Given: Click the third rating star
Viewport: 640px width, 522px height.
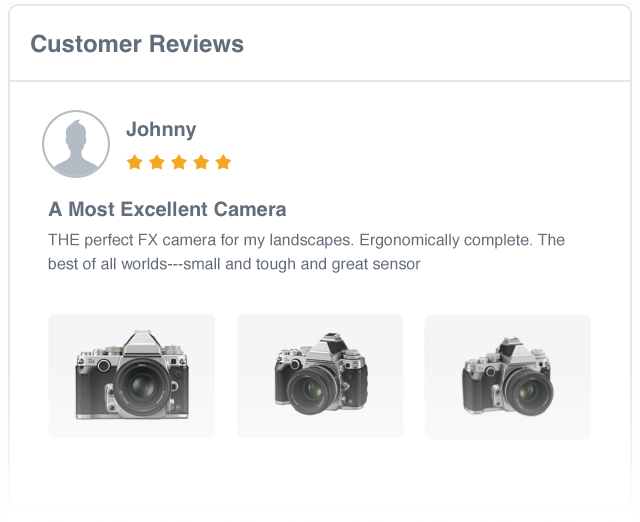Looking at the screenshot, I should [x=179, y=162].
